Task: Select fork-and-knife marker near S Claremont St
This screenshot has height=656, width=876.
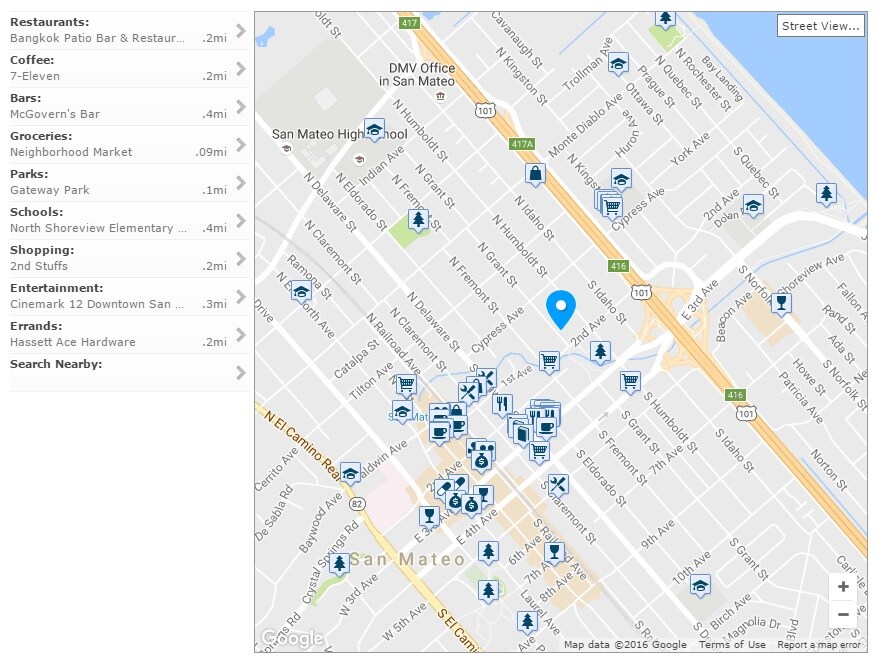Action: click(x=558, y=485)
